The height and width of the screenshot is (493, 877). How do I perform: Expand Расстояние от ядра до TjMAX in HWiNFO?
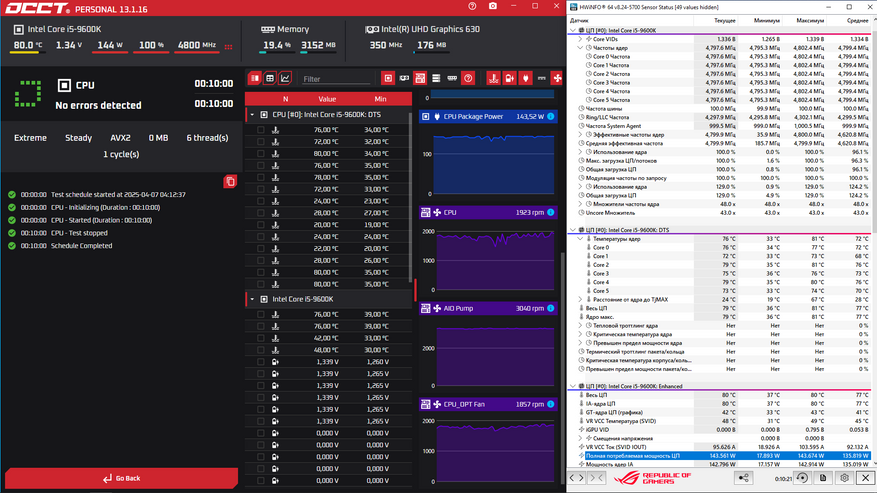coord(580,299)
